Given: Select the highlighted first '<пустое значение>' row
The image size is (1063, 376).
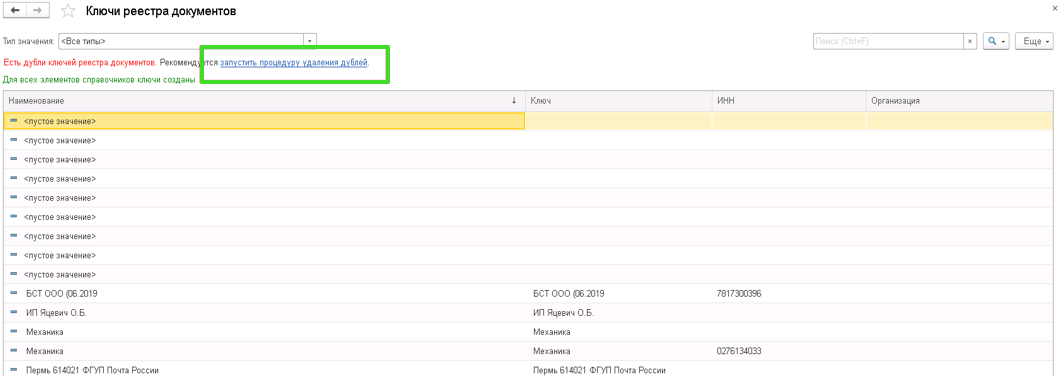Looking at the screenshot, I should tap(264, 121).
